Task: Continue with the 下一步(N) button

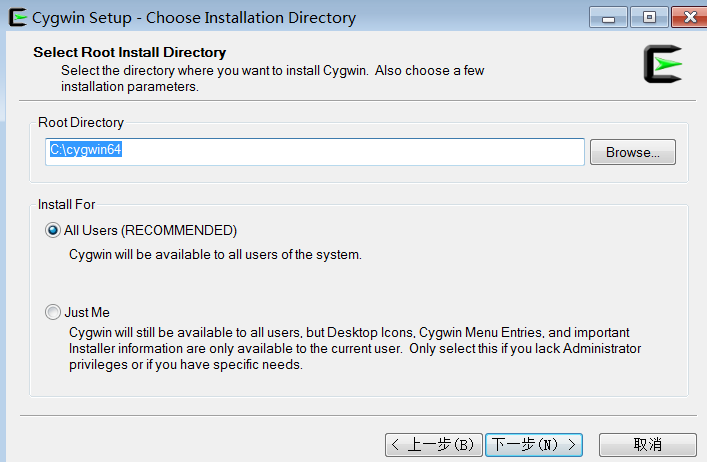Action: tap(534, 445)
